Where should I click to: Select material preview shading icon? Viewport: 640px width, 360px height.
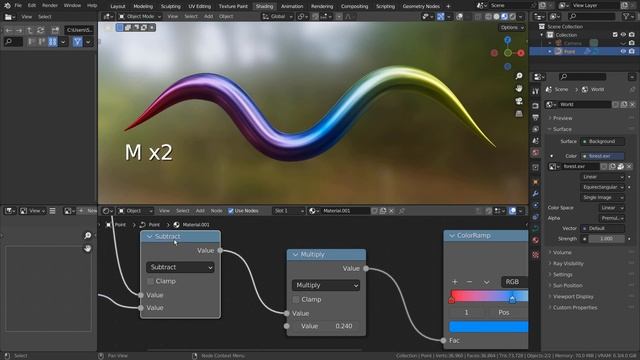[504, 17]
